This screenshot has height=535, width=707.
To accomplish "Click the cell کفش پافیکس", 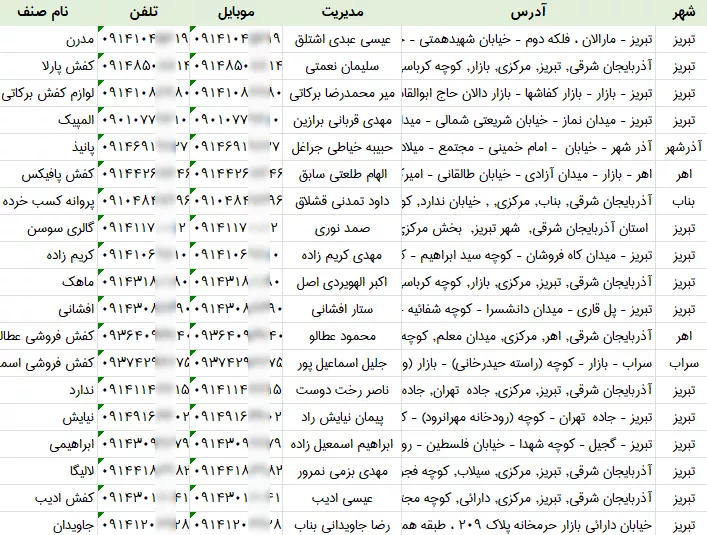I will [x=49, y=174].
